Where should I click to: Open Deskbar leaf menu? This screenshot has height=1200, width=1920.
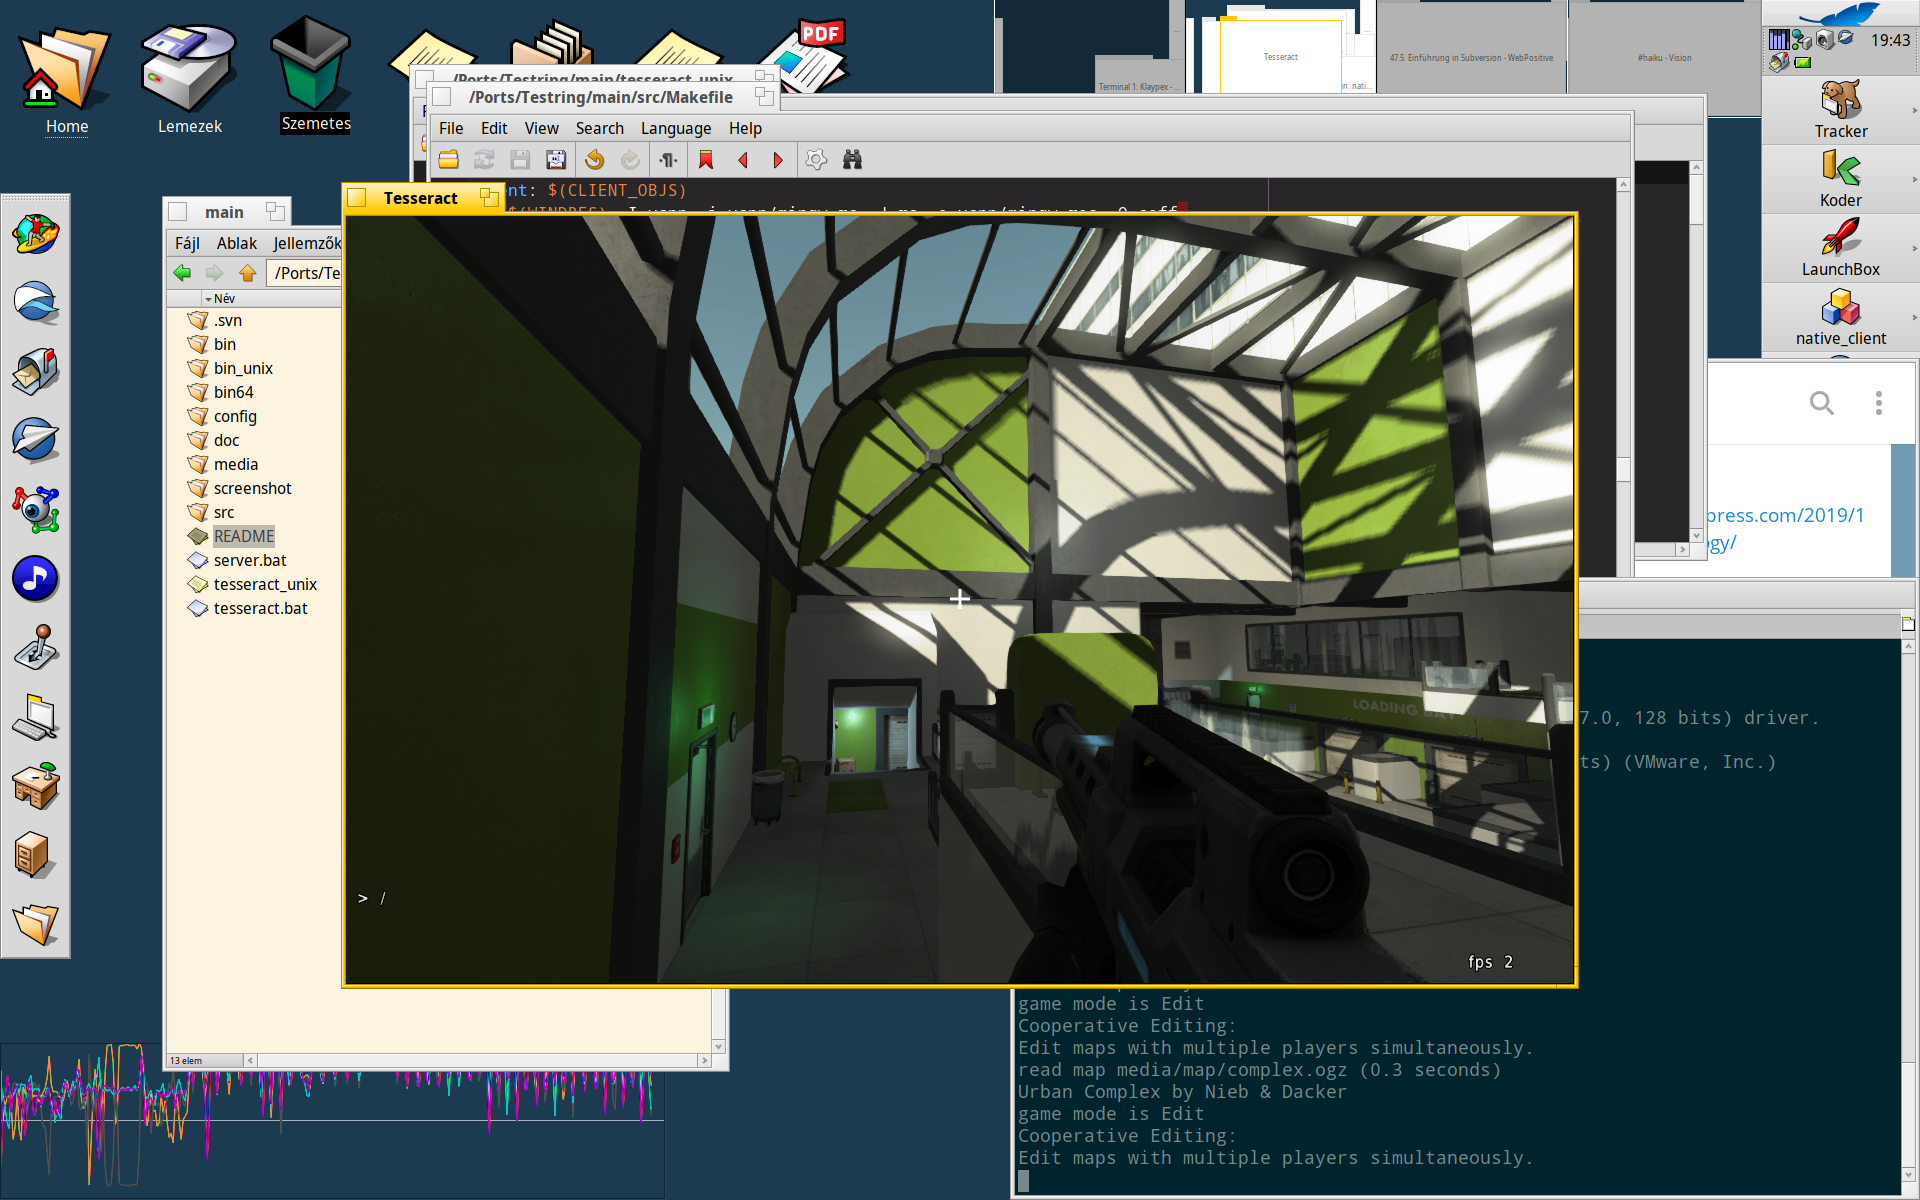tap(1840, 14)
